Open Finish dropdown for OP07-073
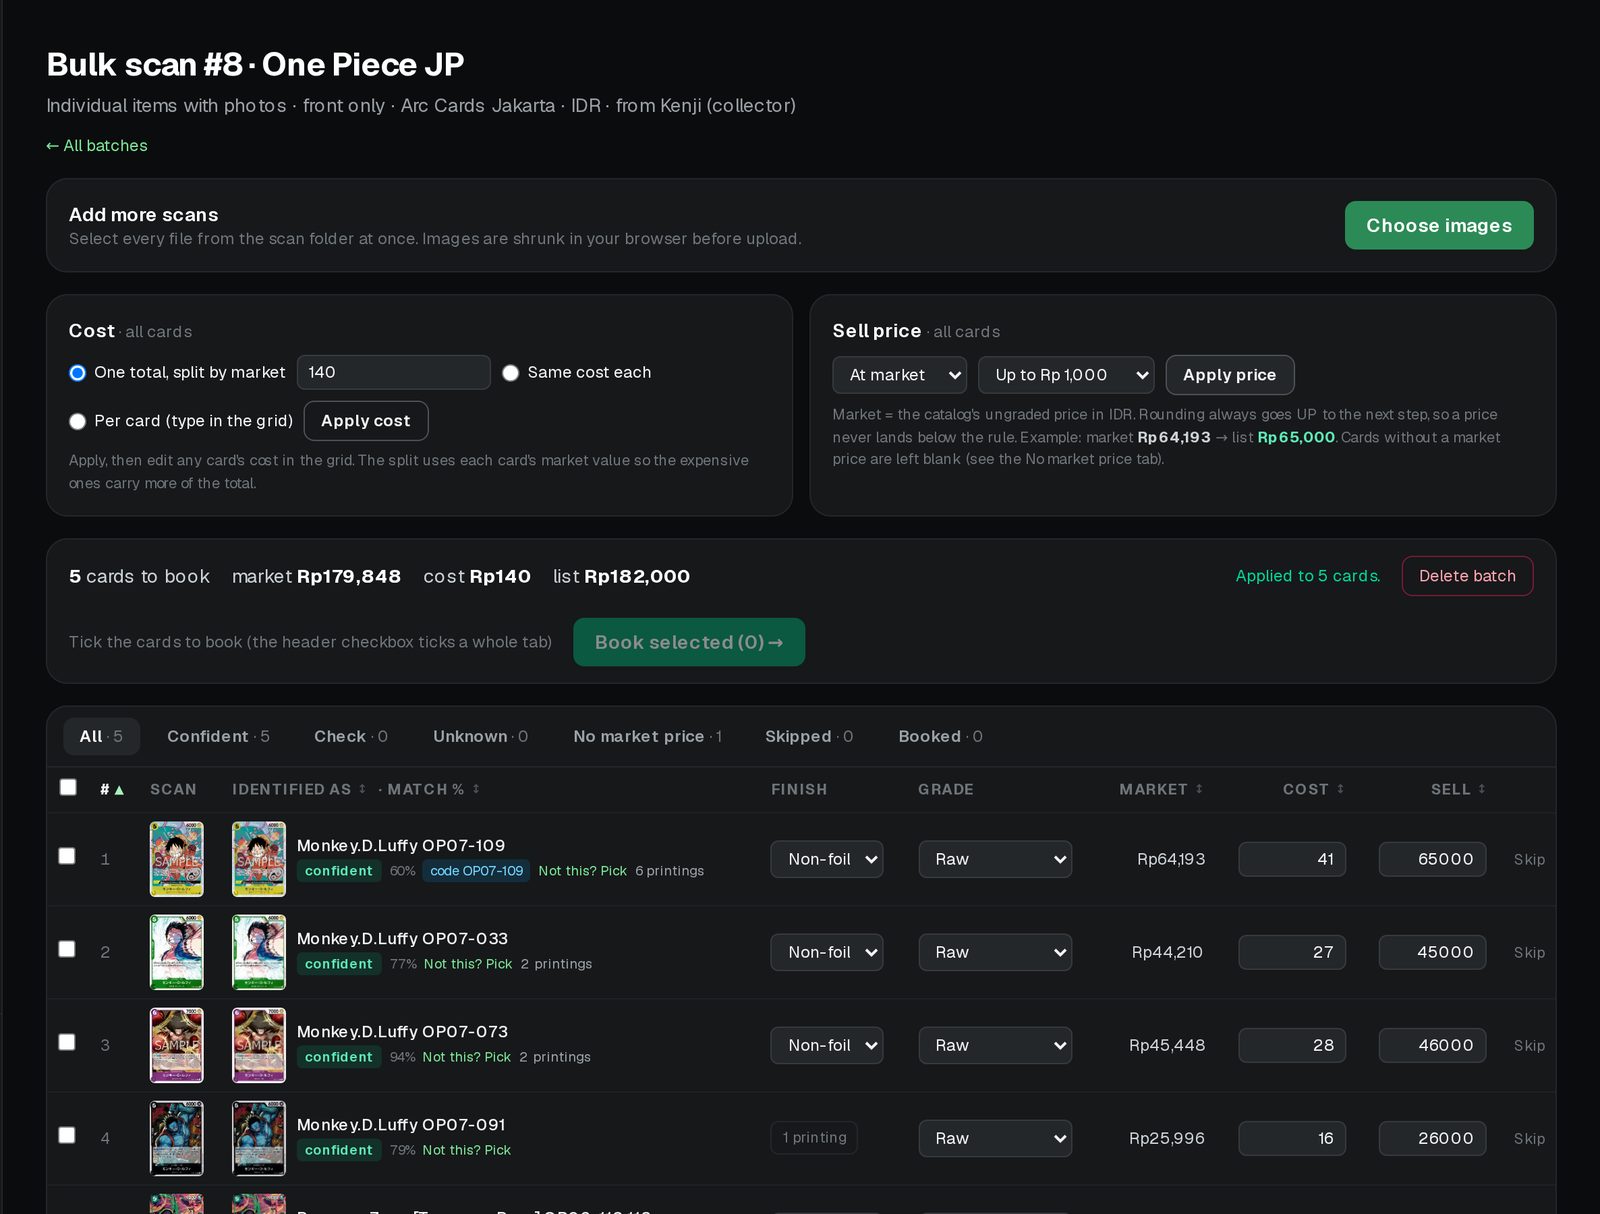The height and width of the screenshot is (1214, 1600). pyautogui.click(x=827, y=1045)
